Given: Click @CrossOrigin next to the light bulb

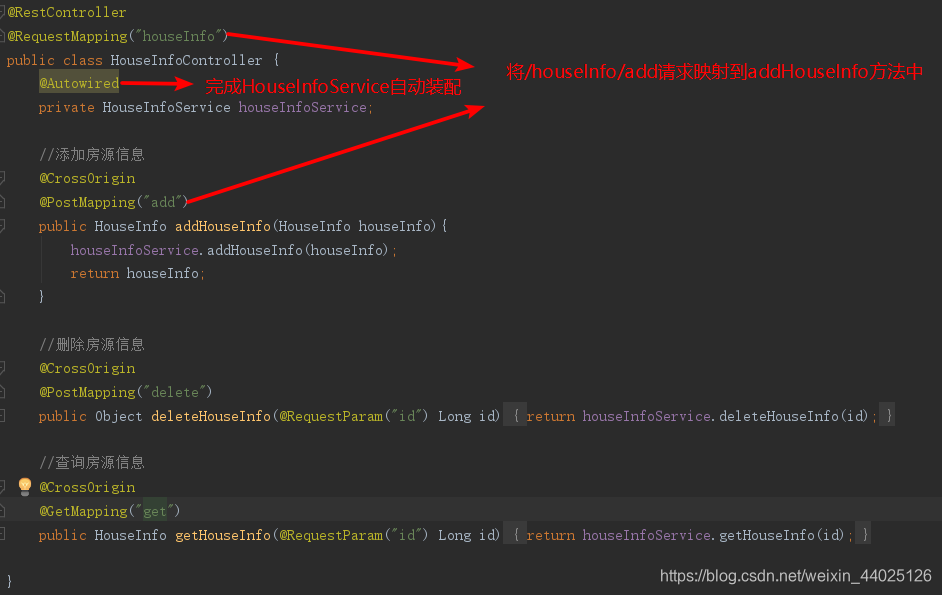Looking at the screenshot, I should (87, 487).
